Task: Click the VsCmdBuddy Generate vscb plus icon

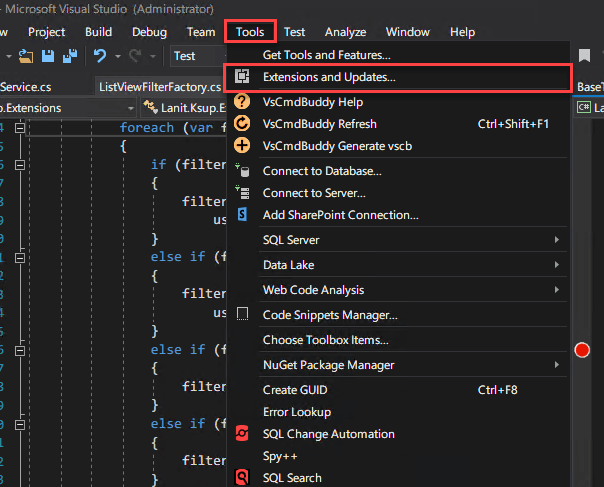Action: pos(241,146)
